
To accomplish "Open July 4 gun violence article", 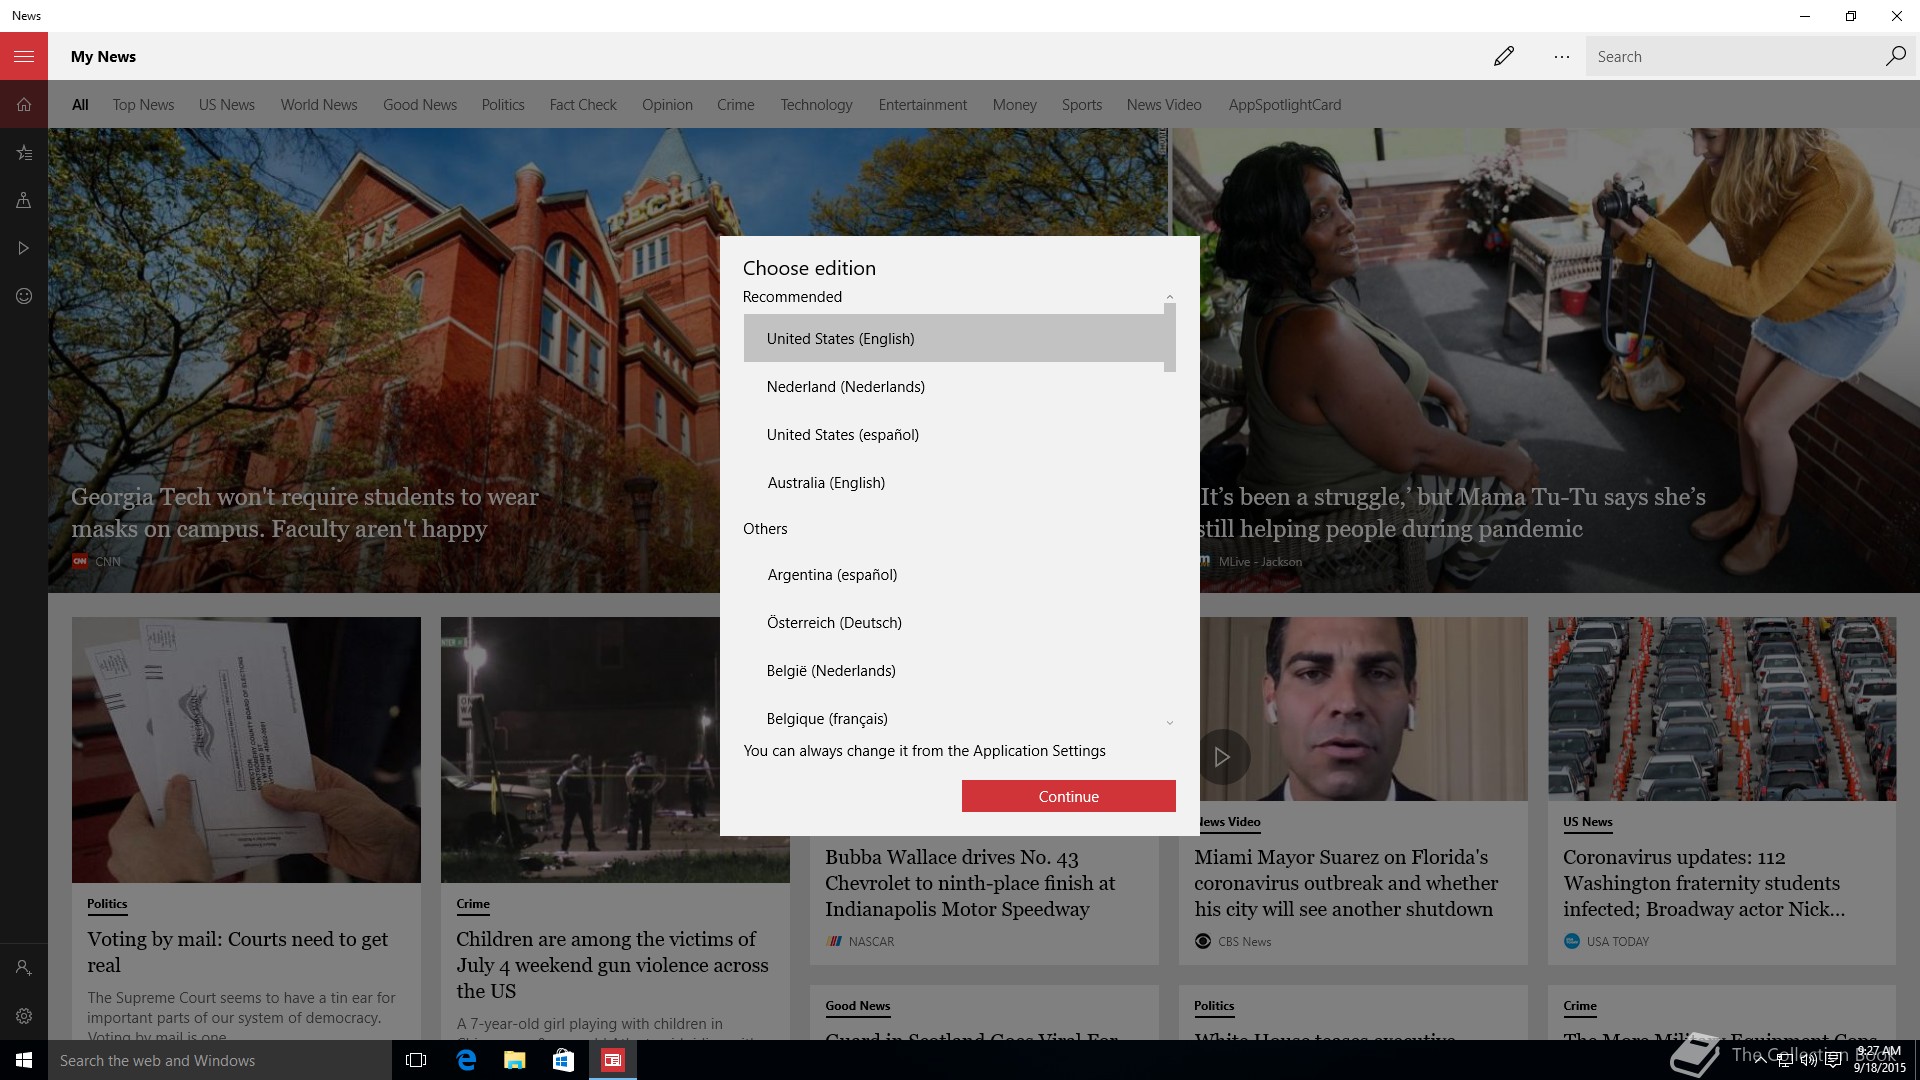I will tap(612, 964).
